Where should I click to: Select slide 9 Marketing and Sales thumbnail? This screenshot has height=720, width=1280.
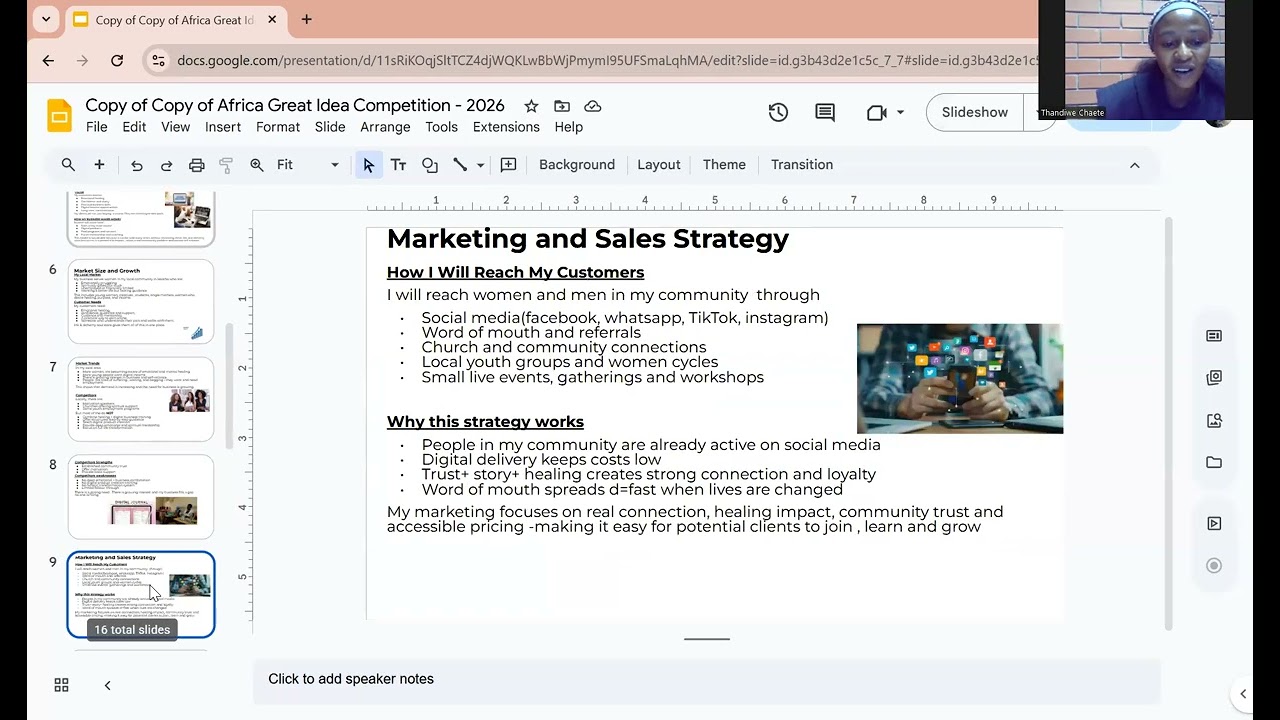141,594
